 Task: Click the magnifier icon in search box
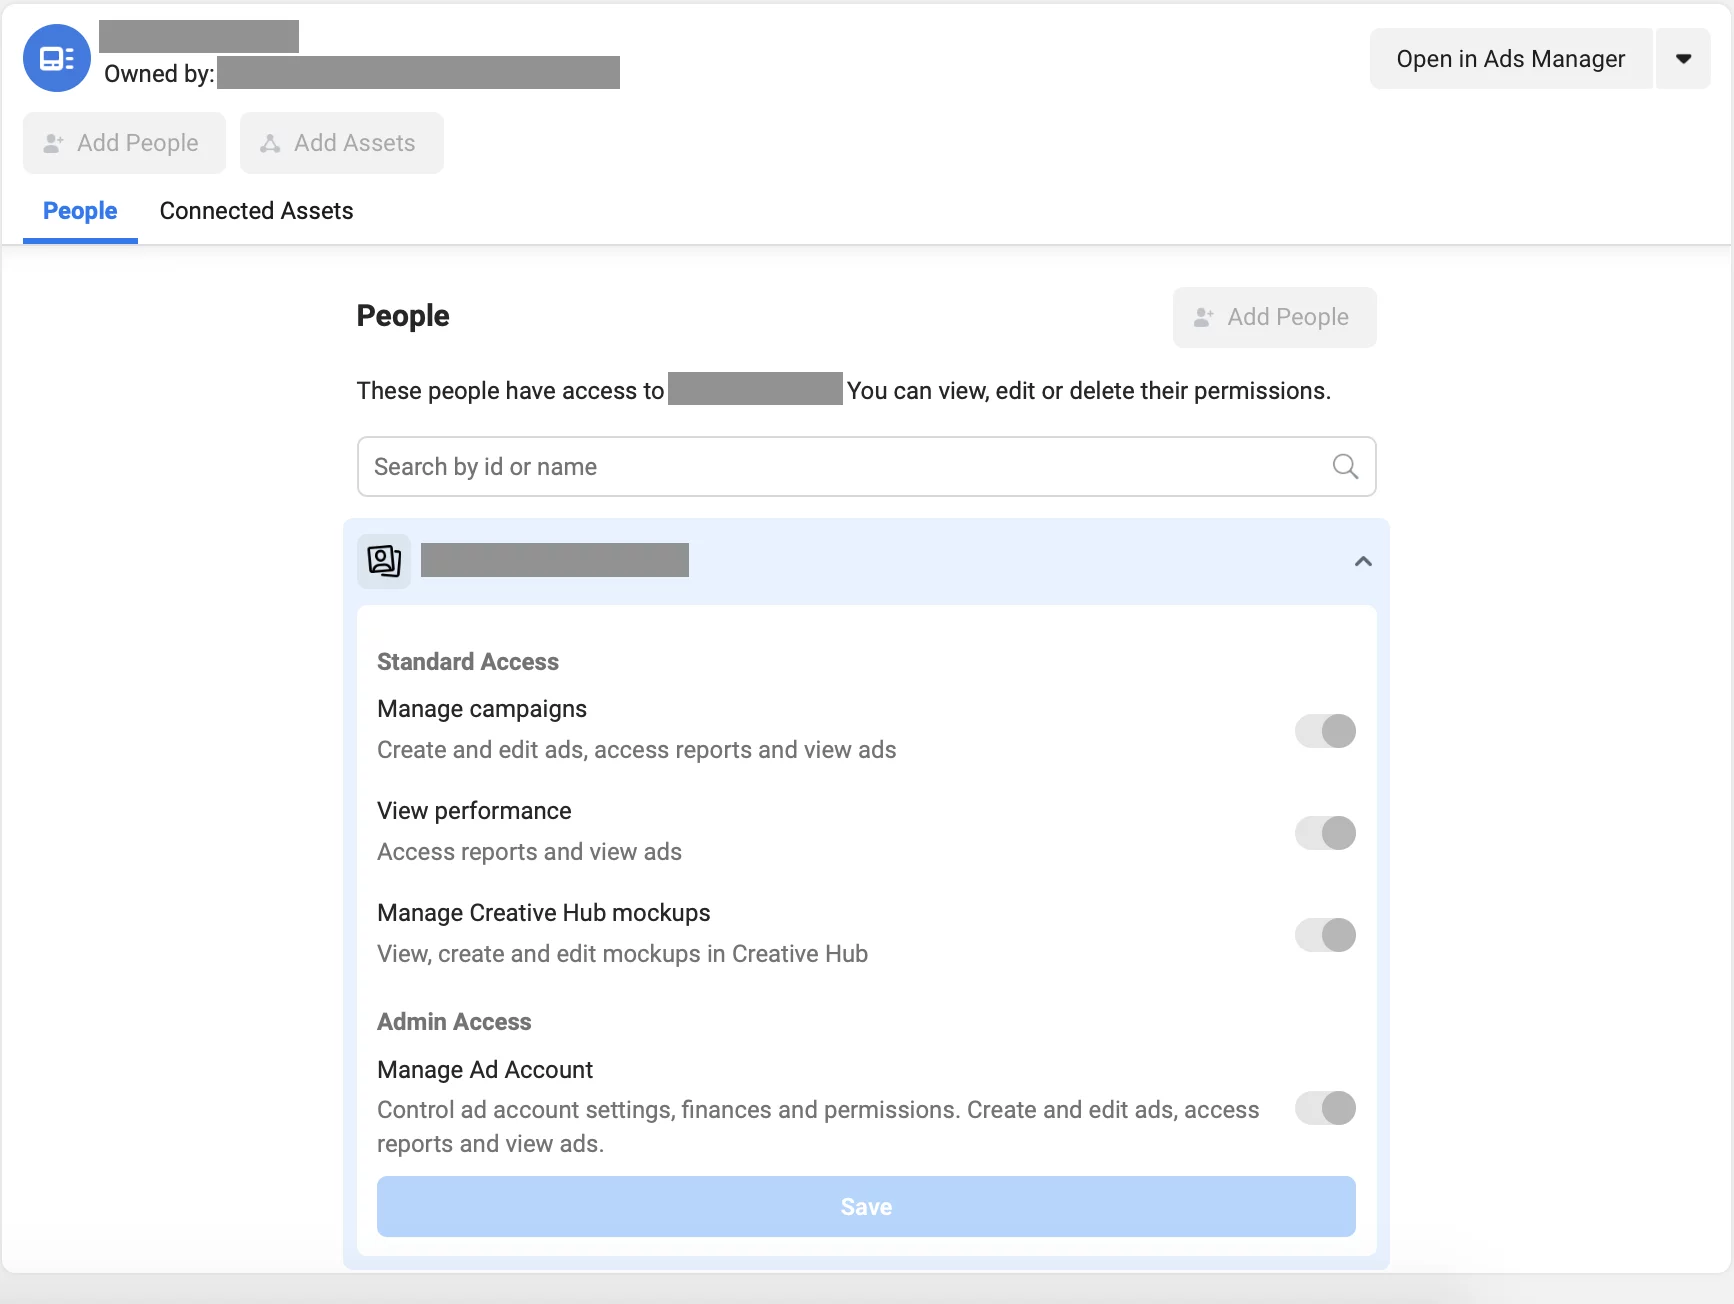tap(1345, 467)
